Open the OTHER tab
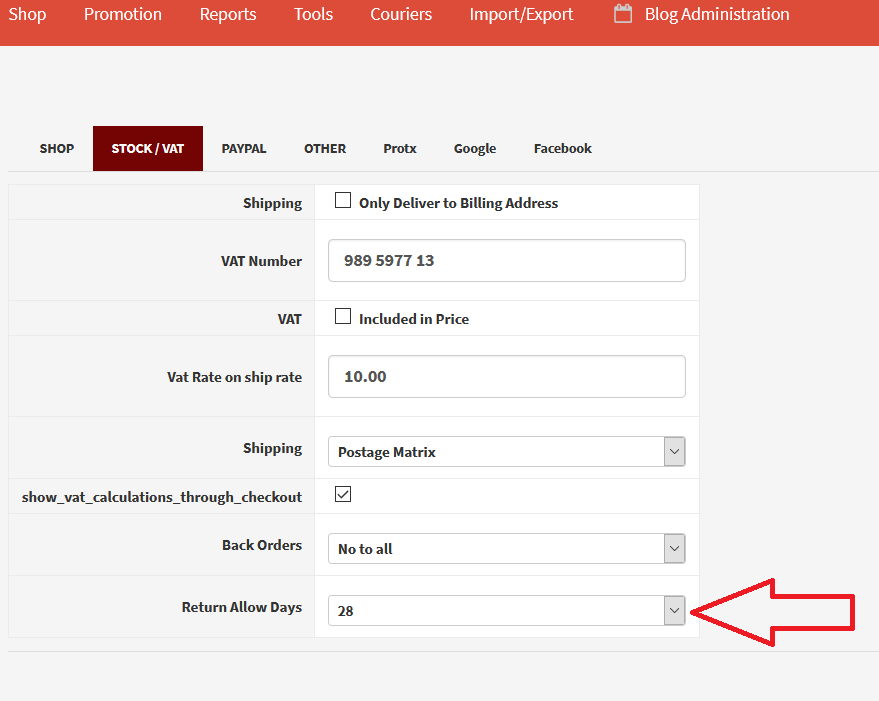This screenshot has width=879, height=701. (325, 149)
